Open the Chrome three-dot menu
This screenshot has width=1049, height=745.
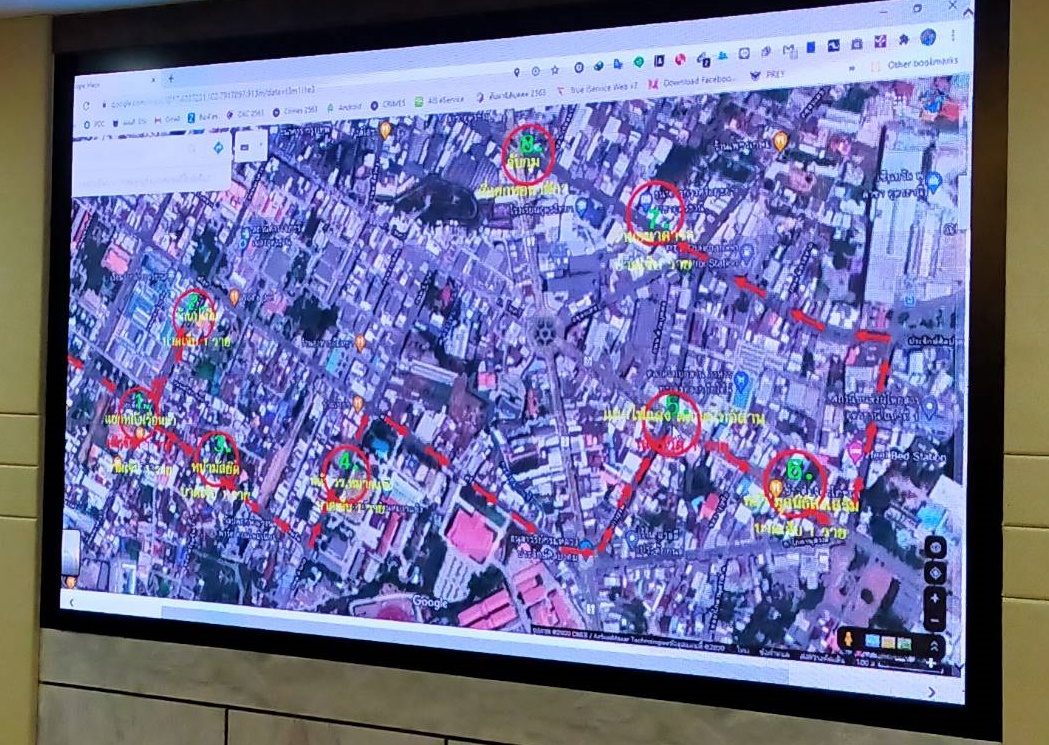(x=953, y=35)
